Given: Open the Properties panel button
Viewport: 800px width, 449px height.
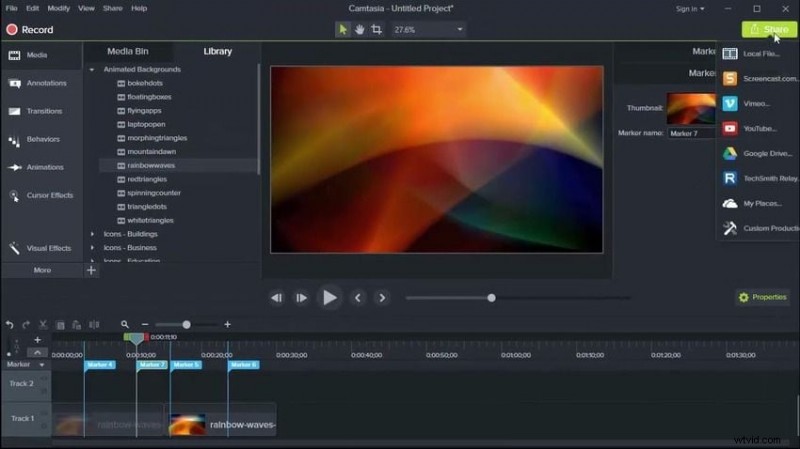Looking at the screenshot, I should coord(763,297).
